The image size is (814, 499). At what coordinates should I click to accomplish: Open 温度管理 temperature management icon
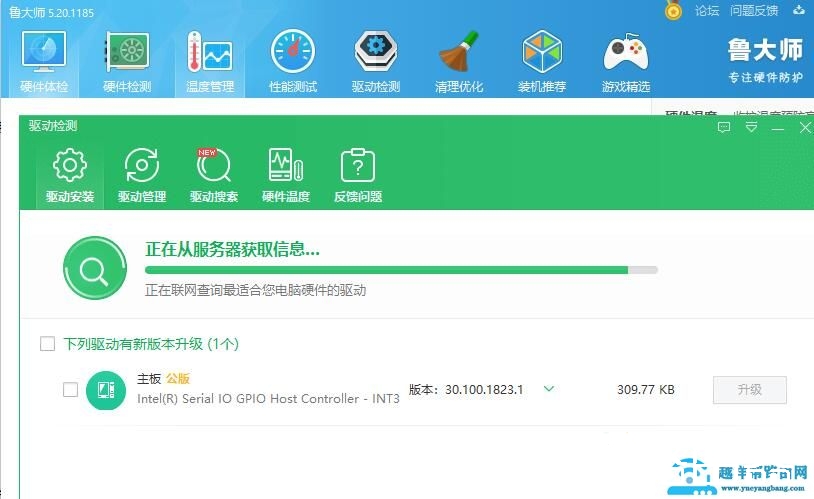[210, 62]
